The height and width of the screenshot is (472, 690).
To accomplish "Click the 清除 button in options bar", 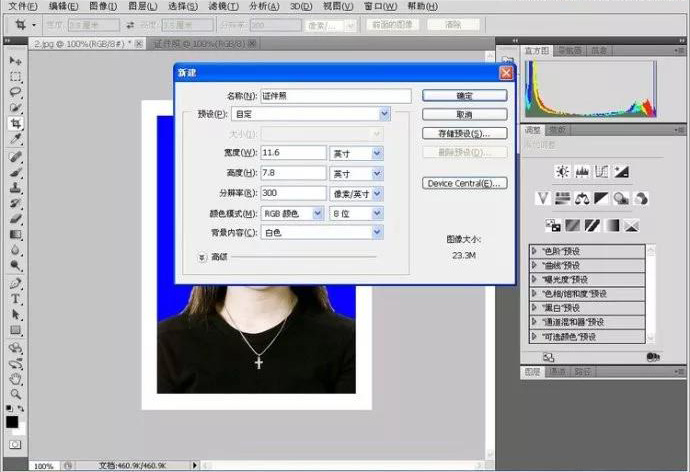I will tap(453, 25).
